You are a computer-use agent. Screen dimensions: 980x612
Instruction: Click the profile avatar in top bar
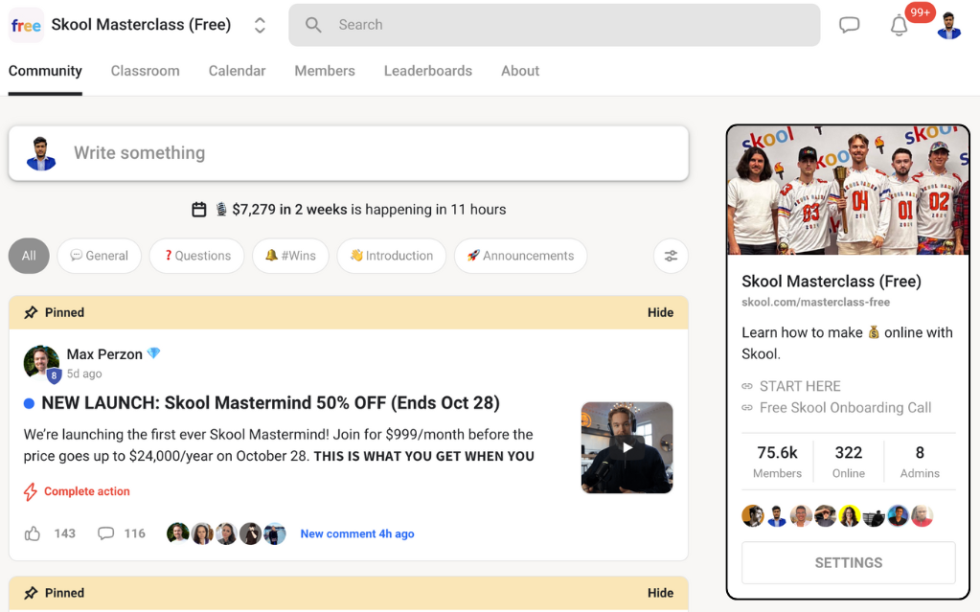pos(949,25)
